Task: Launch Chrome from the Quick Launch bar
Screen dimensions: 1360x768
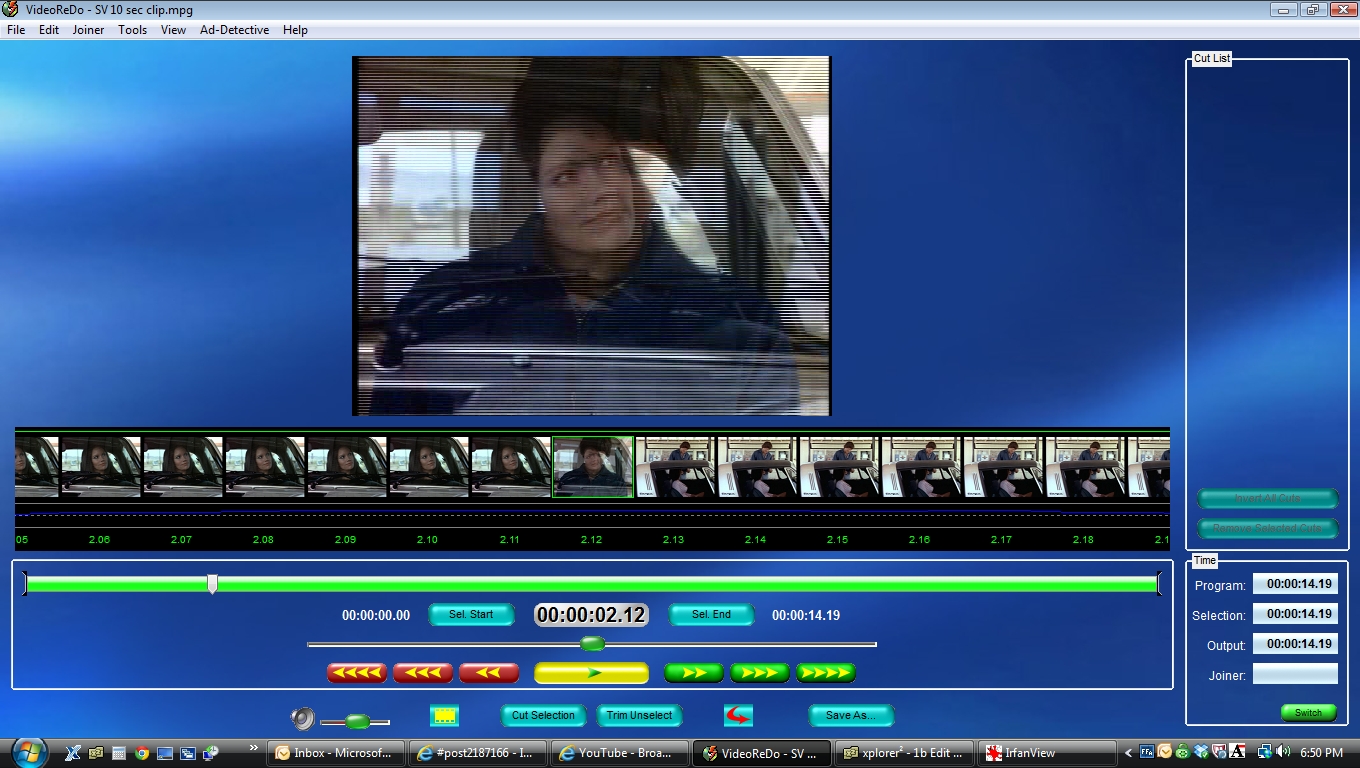Action: point(141,753)
